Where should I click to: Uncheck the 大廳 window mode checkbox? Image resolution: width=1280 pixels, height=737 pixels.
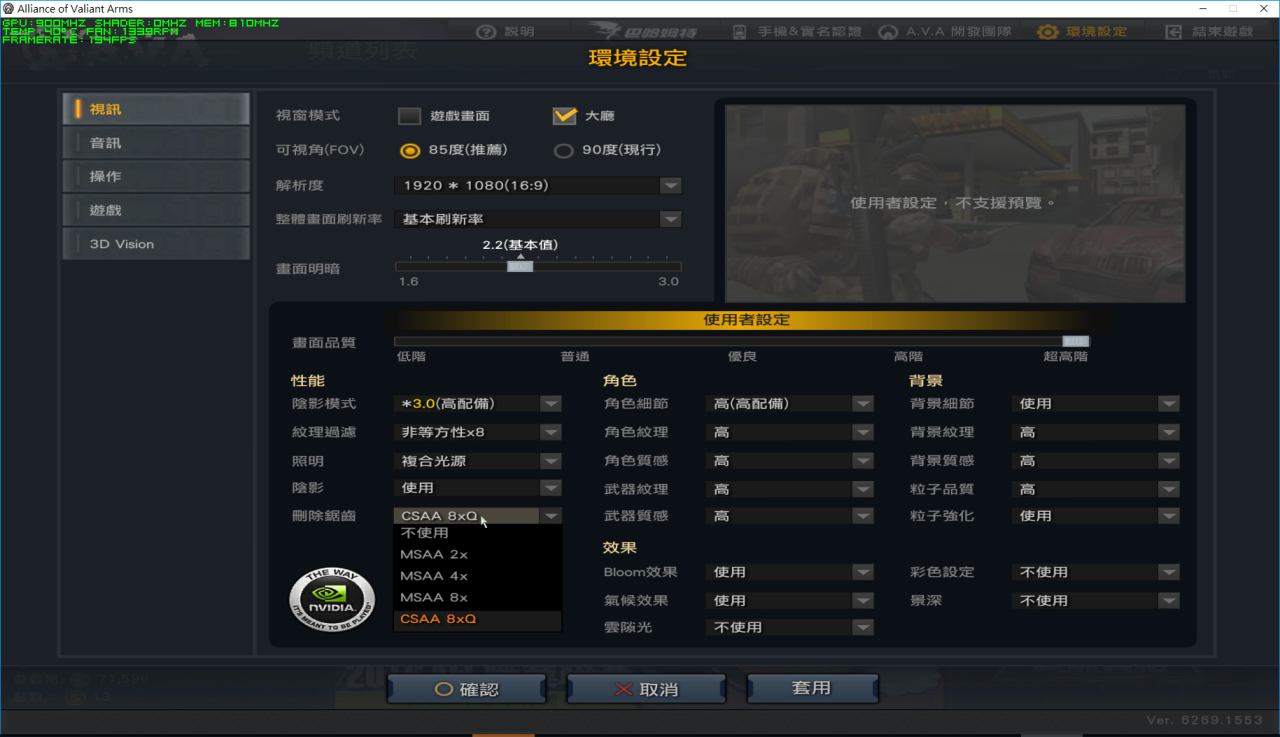[565, 116]
